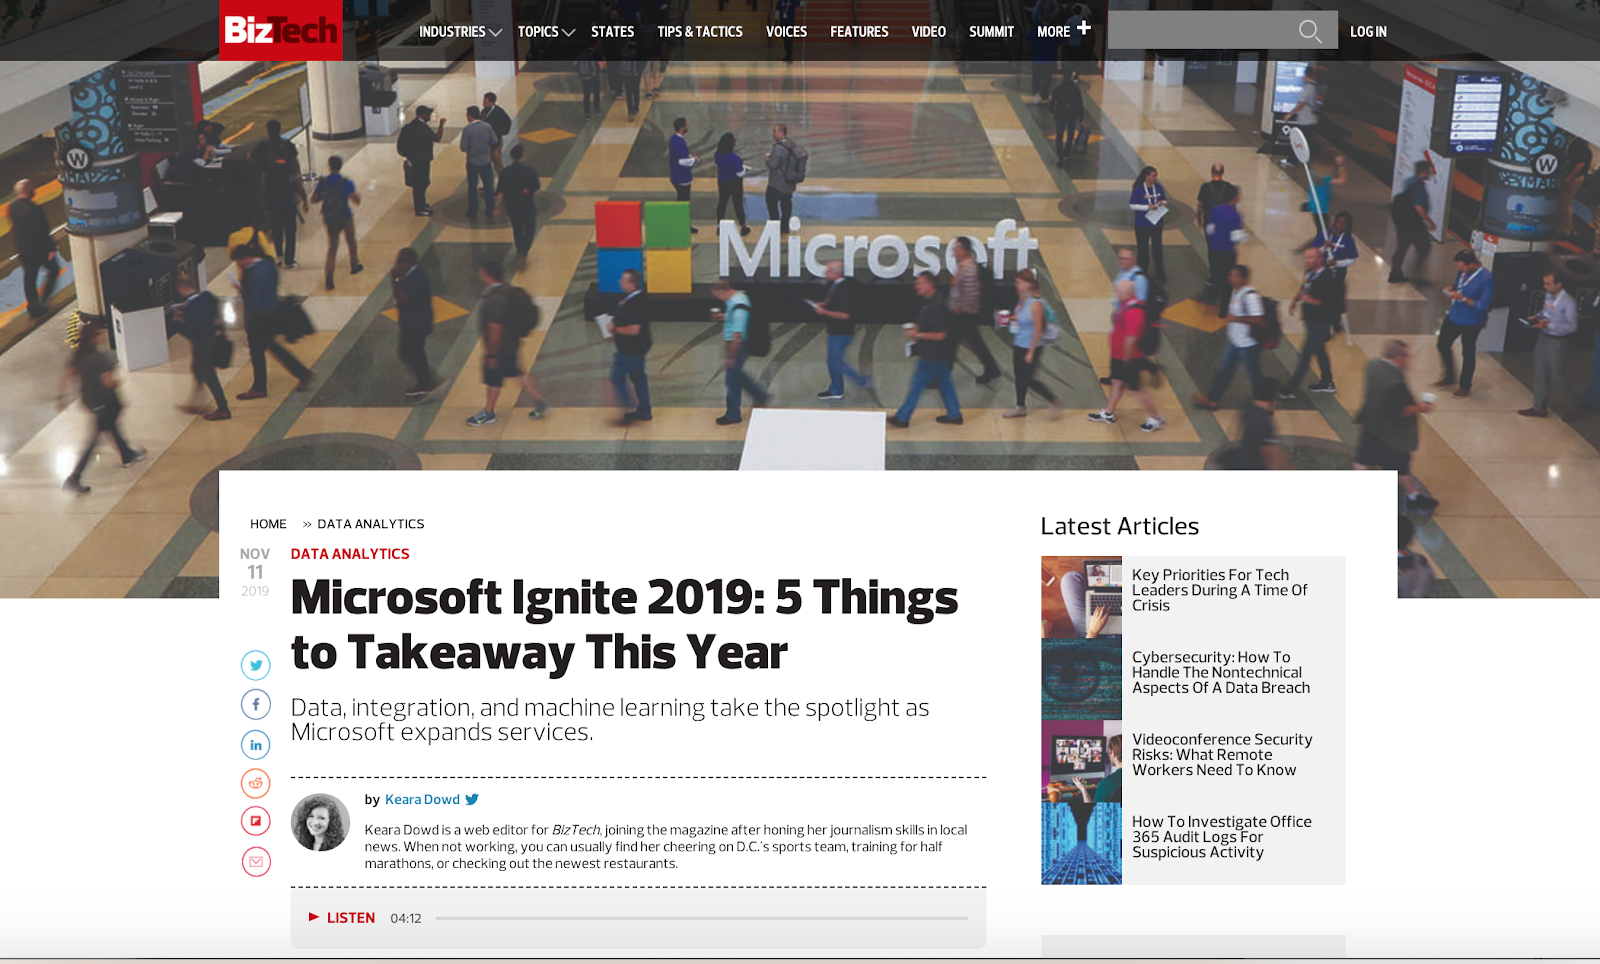Click Office 365 Audit Logs thumbnail
1600x964 pixels.
click(x=1081, y=843)
